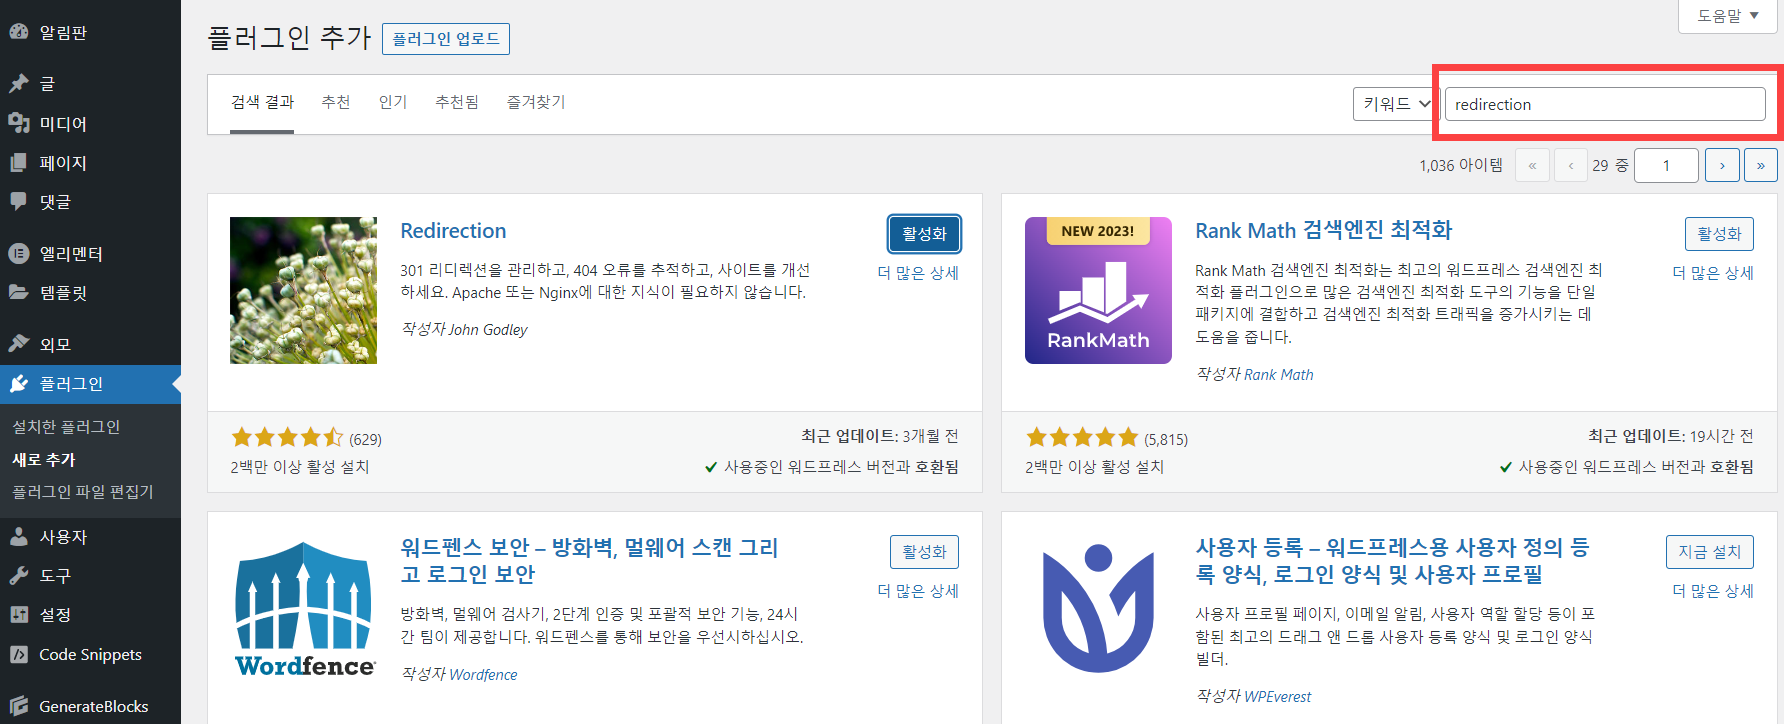Open the 글 posts menu label
Image resolution: width=1784 pixels, height=724 pixels.
click(x=47, y=83)
